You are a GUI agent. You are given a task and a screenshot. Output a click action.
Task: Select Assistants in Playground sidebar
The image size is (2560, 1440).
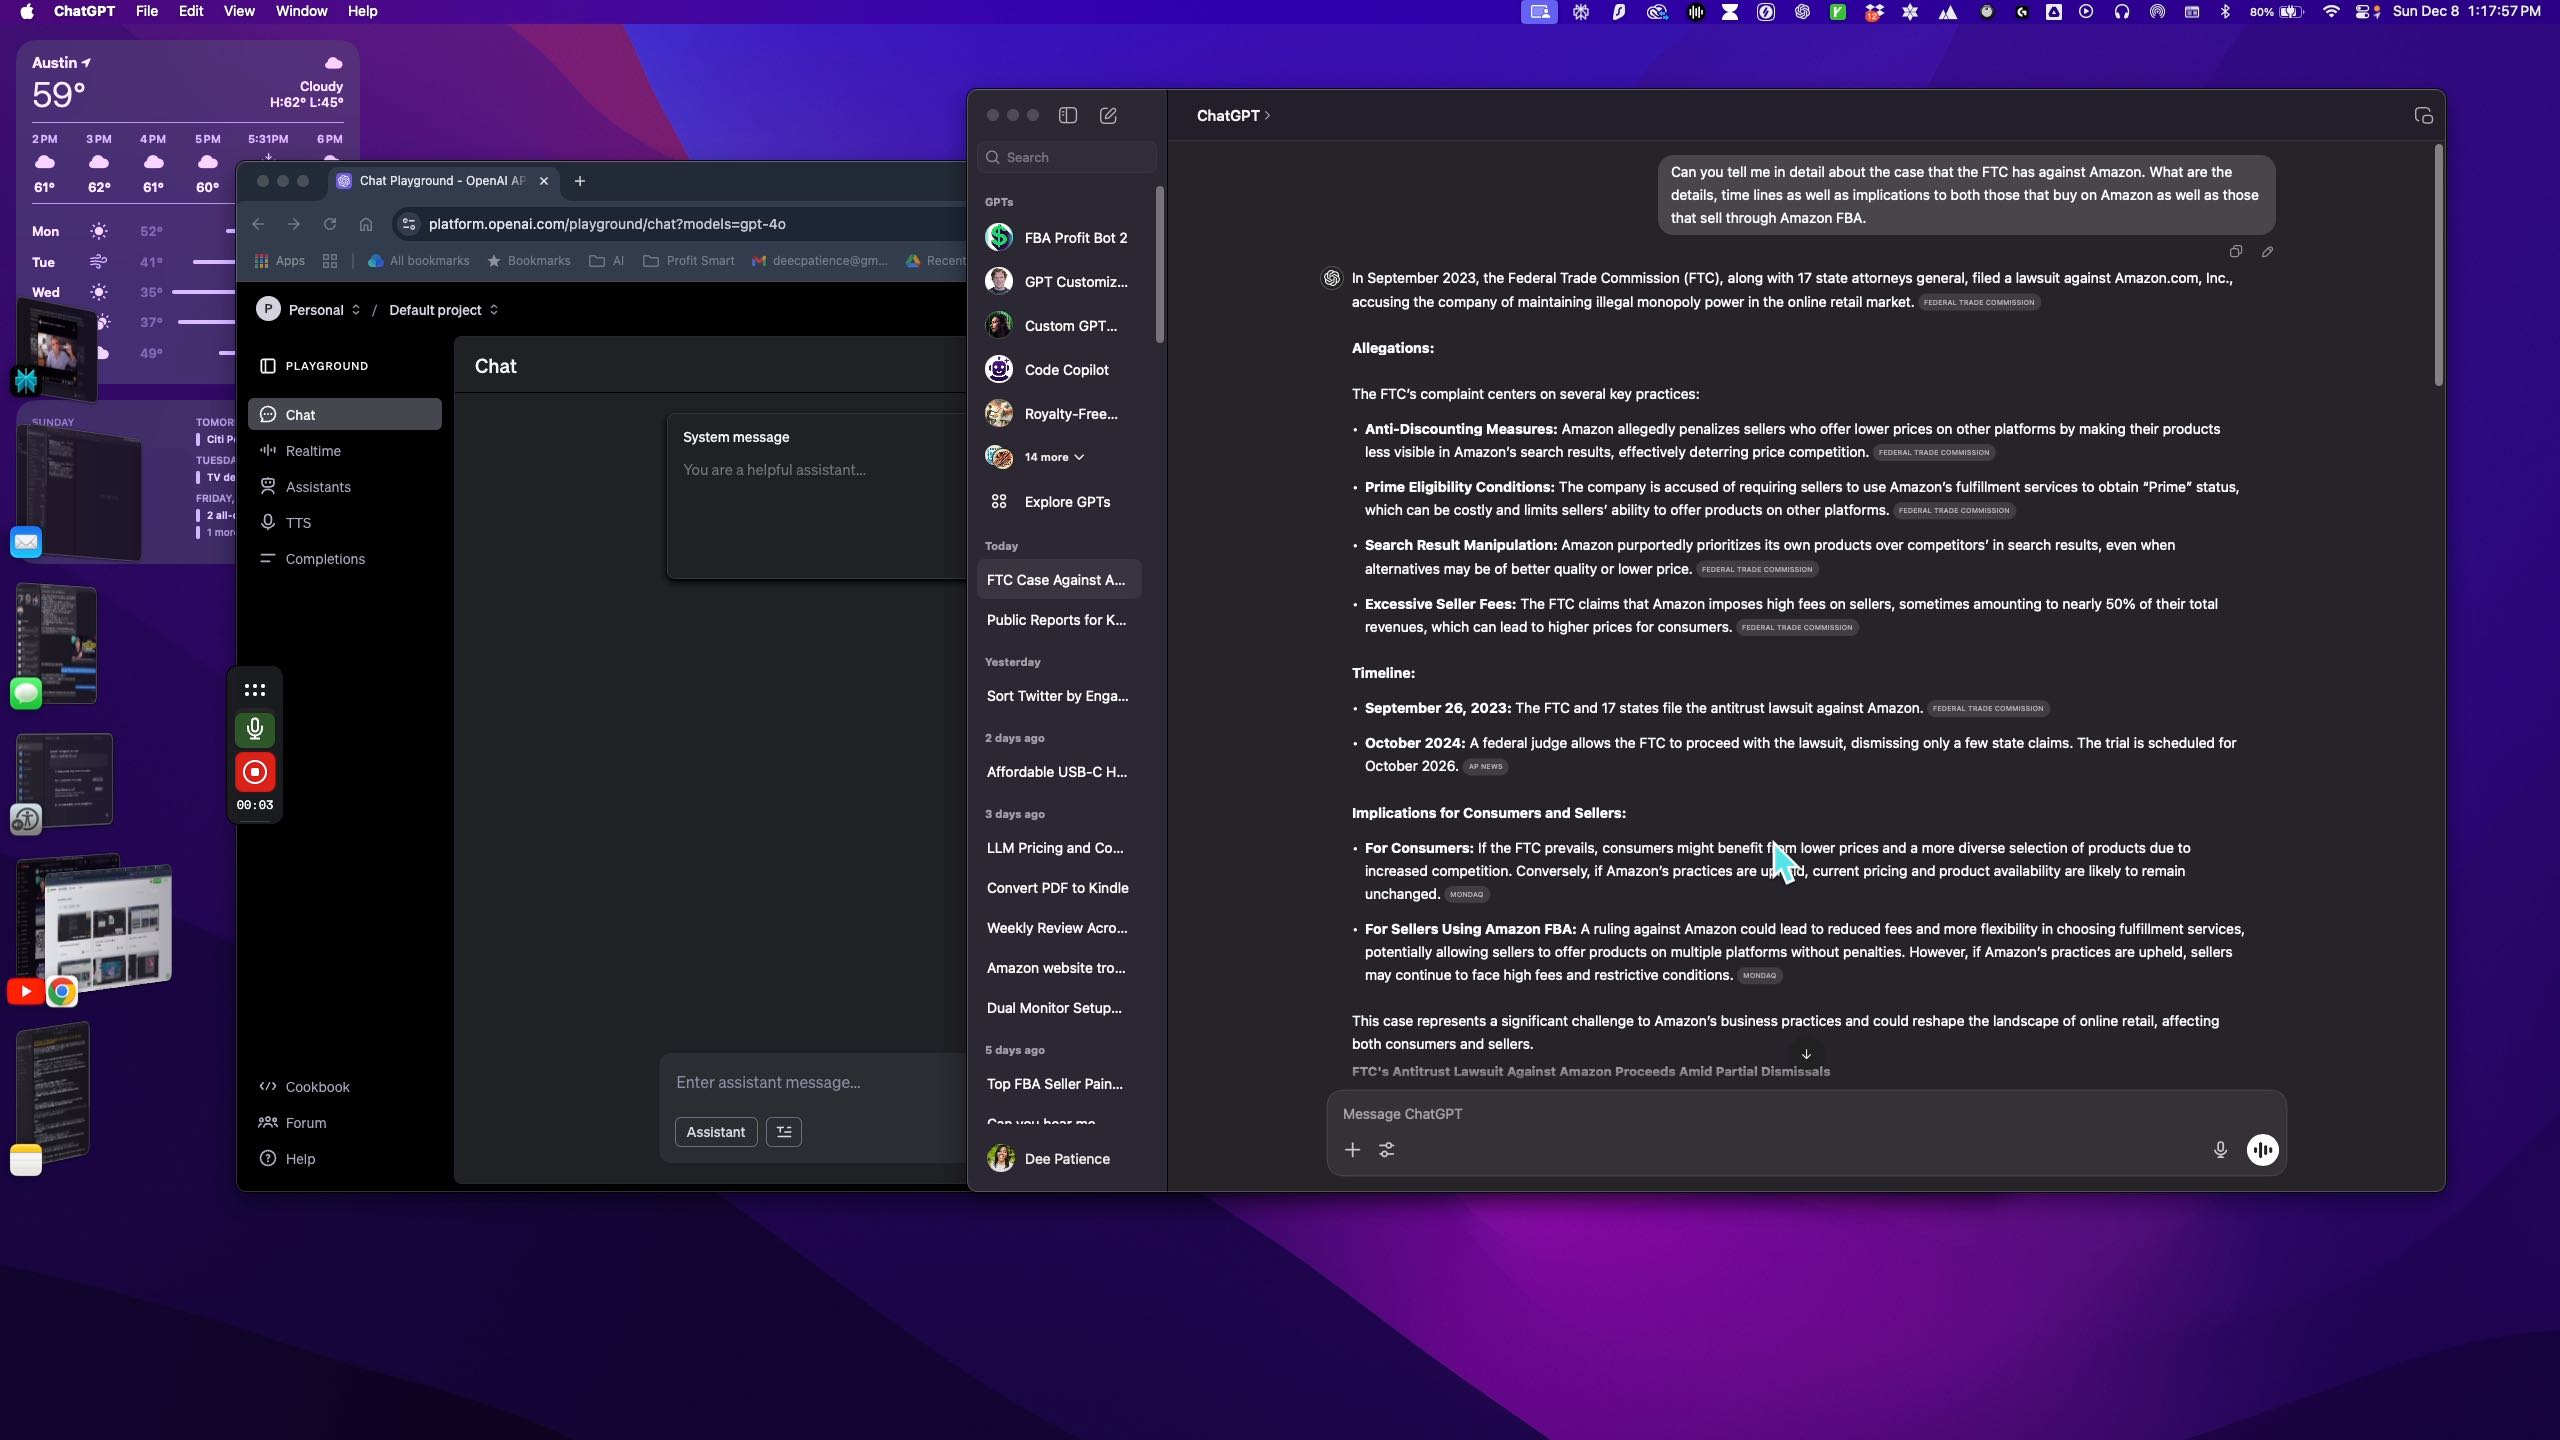(345, 487)
